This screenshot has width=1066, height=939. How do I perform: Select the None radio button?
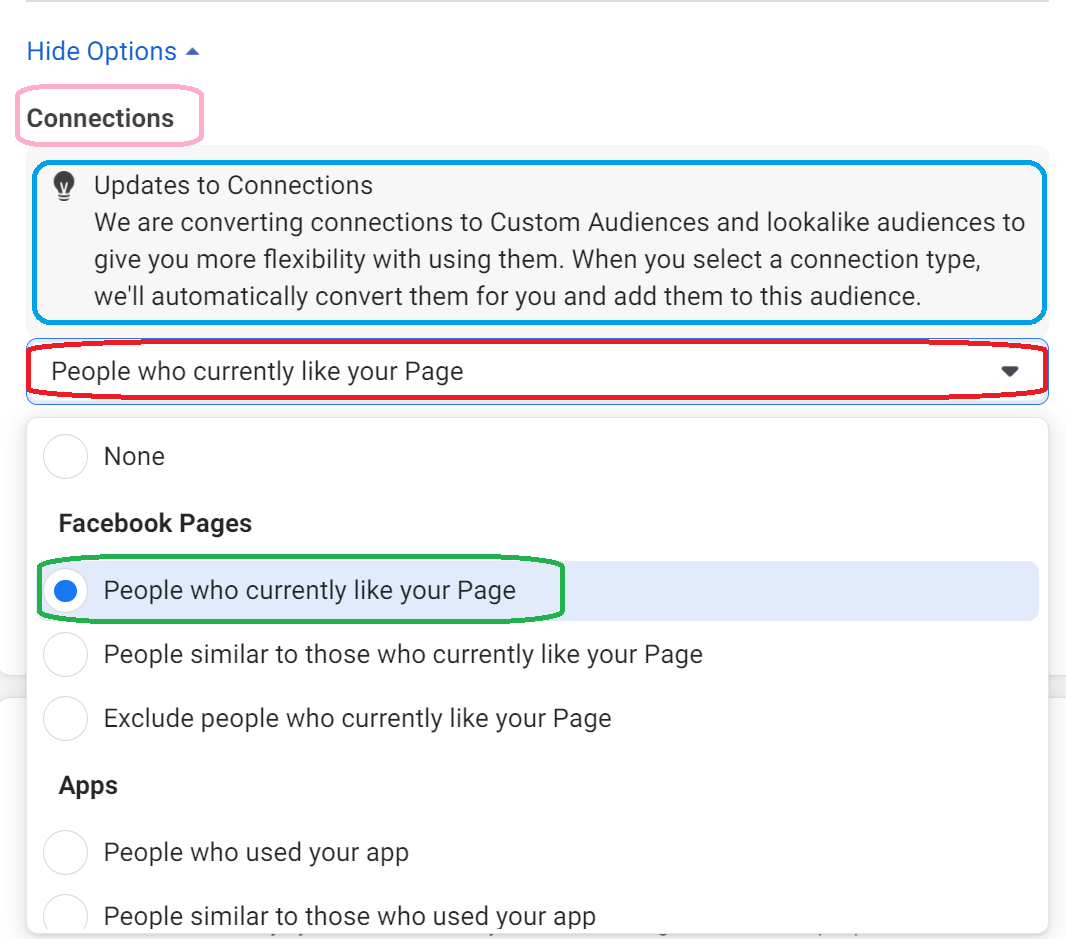click(x=66, y=457)
